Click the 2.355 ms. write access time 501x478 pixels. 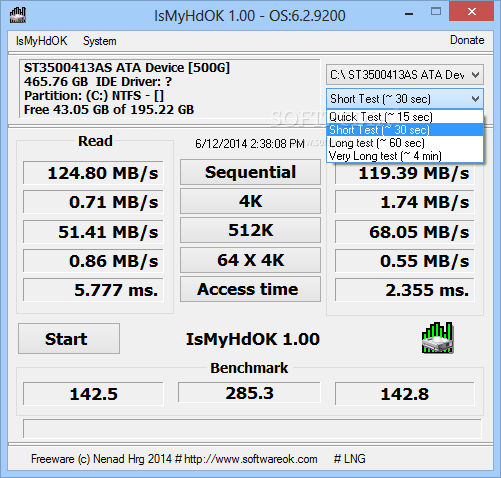pyautogui.click(x=405, y=290)
